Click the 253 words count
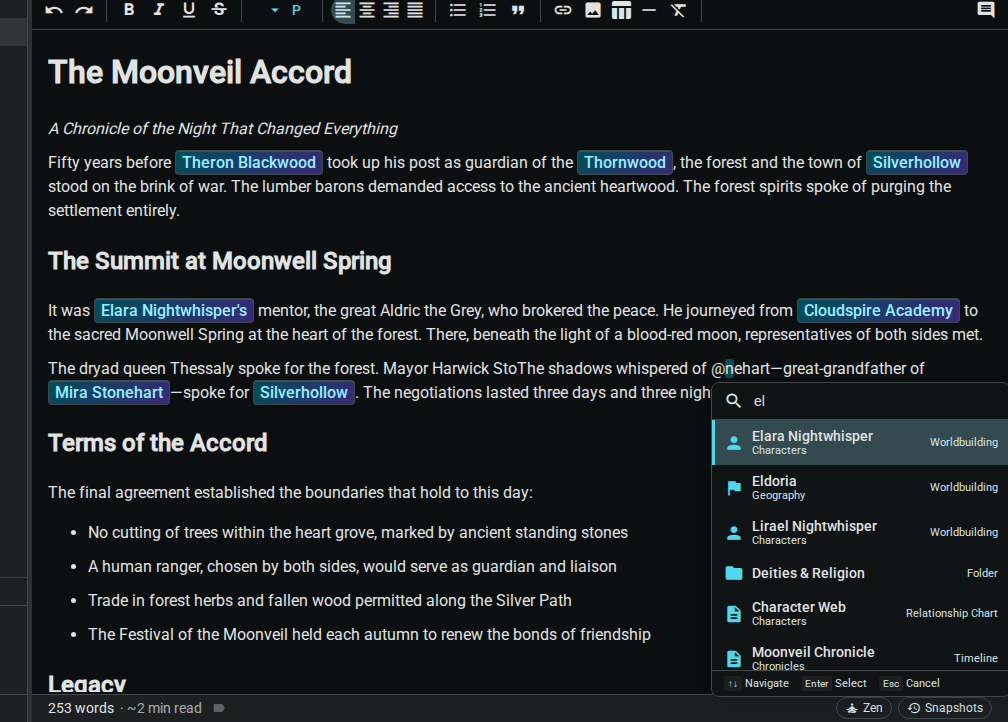The height and width of the screenshot is (722, 1008). pos(81,708)
